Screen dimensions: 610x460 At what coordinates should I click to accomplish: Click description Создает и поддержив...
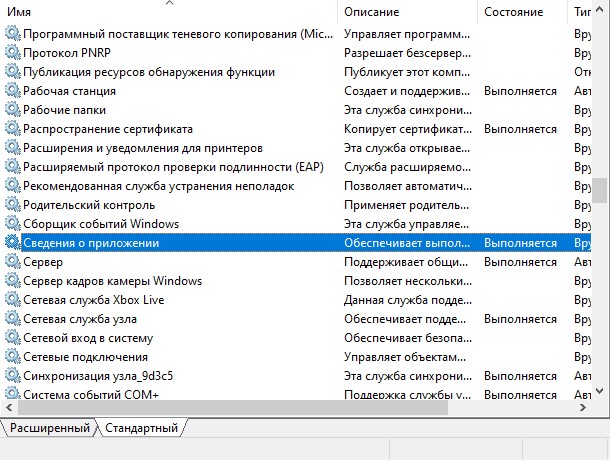407,91
